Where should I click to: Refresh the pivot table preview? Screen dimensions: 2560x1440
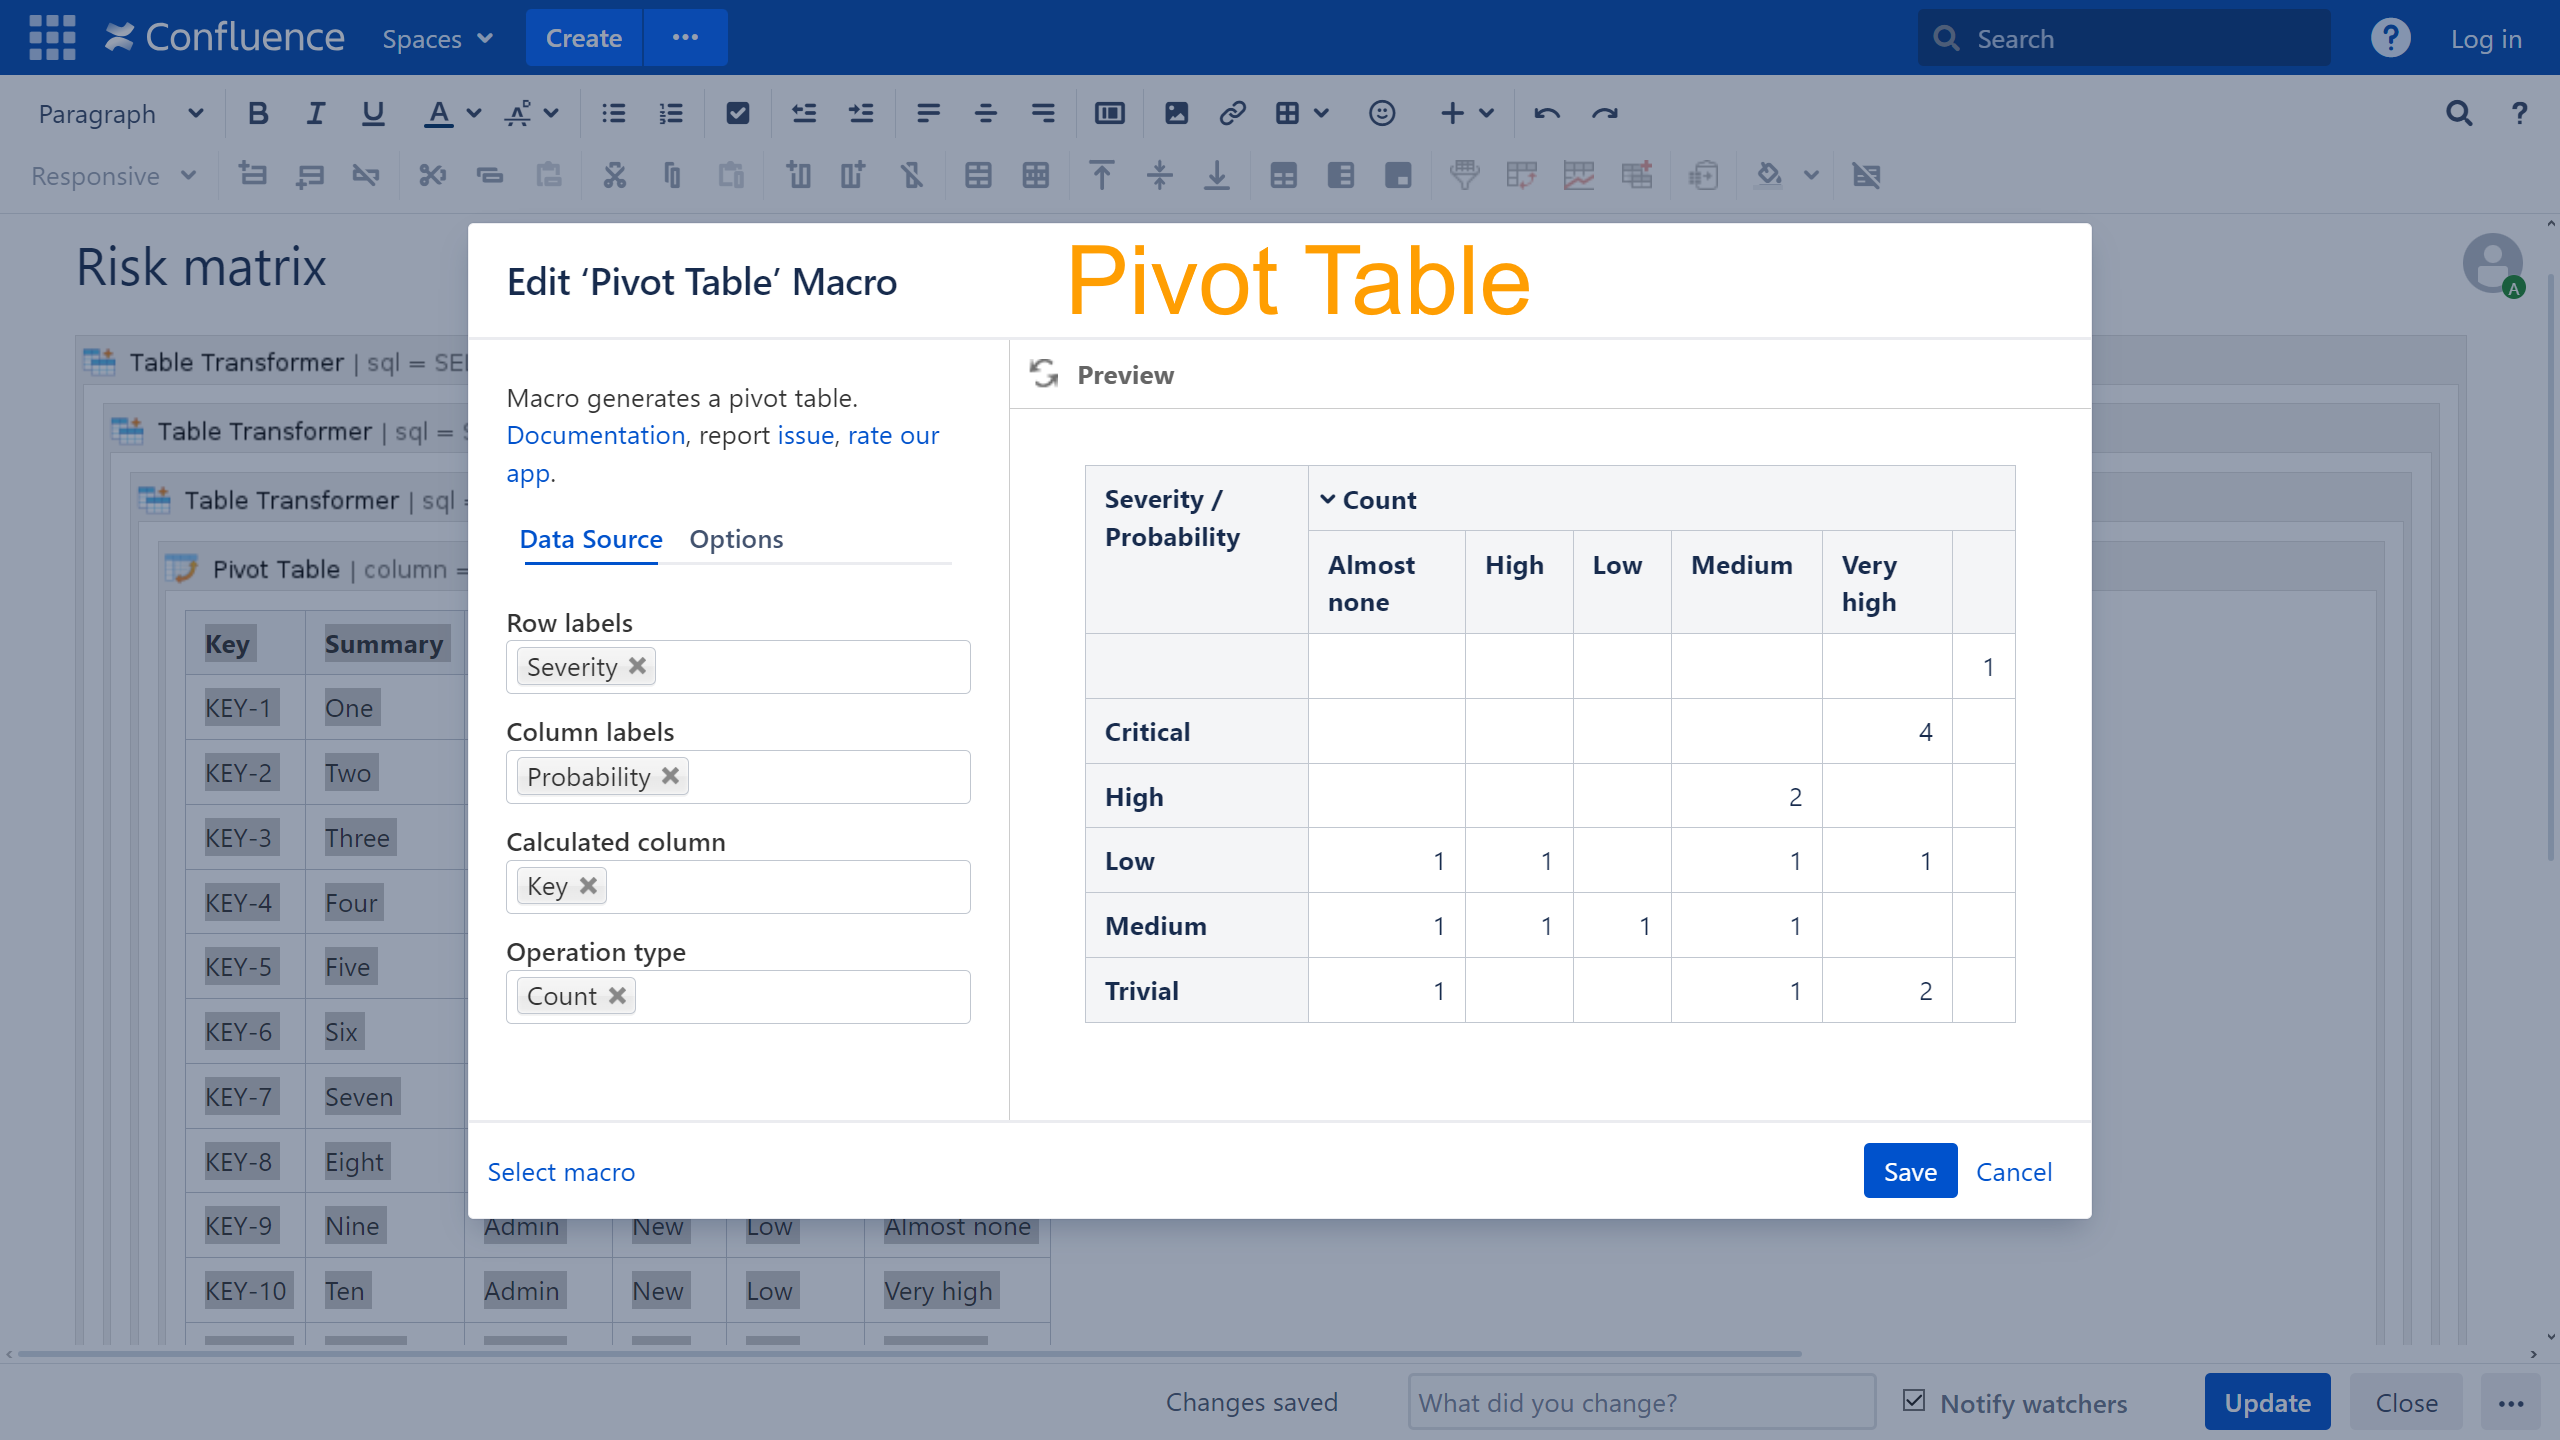[x=1044, y=374]
